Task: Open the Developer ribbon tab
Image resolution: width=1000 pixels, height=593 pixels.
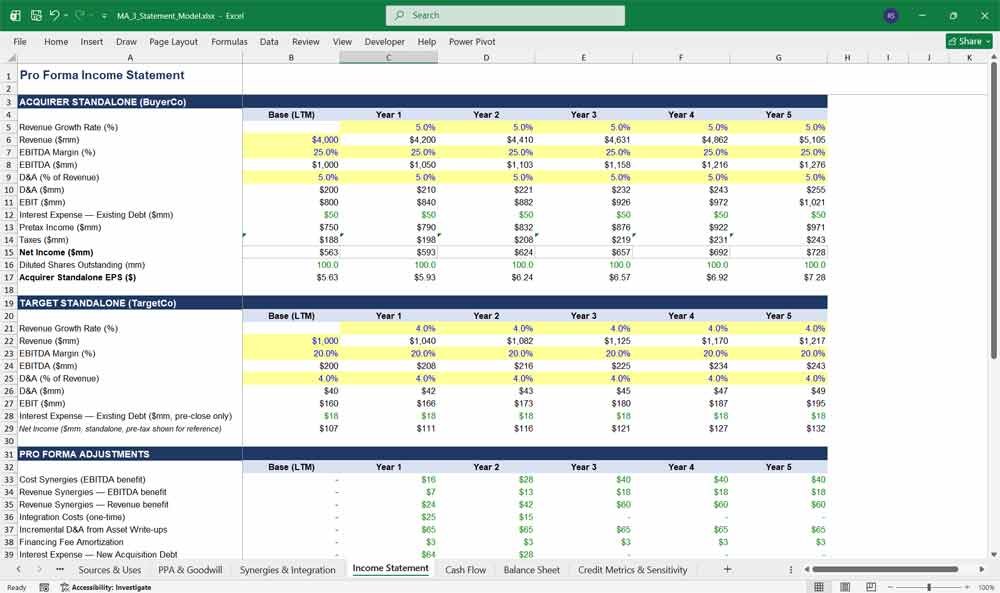Action: 385,41
